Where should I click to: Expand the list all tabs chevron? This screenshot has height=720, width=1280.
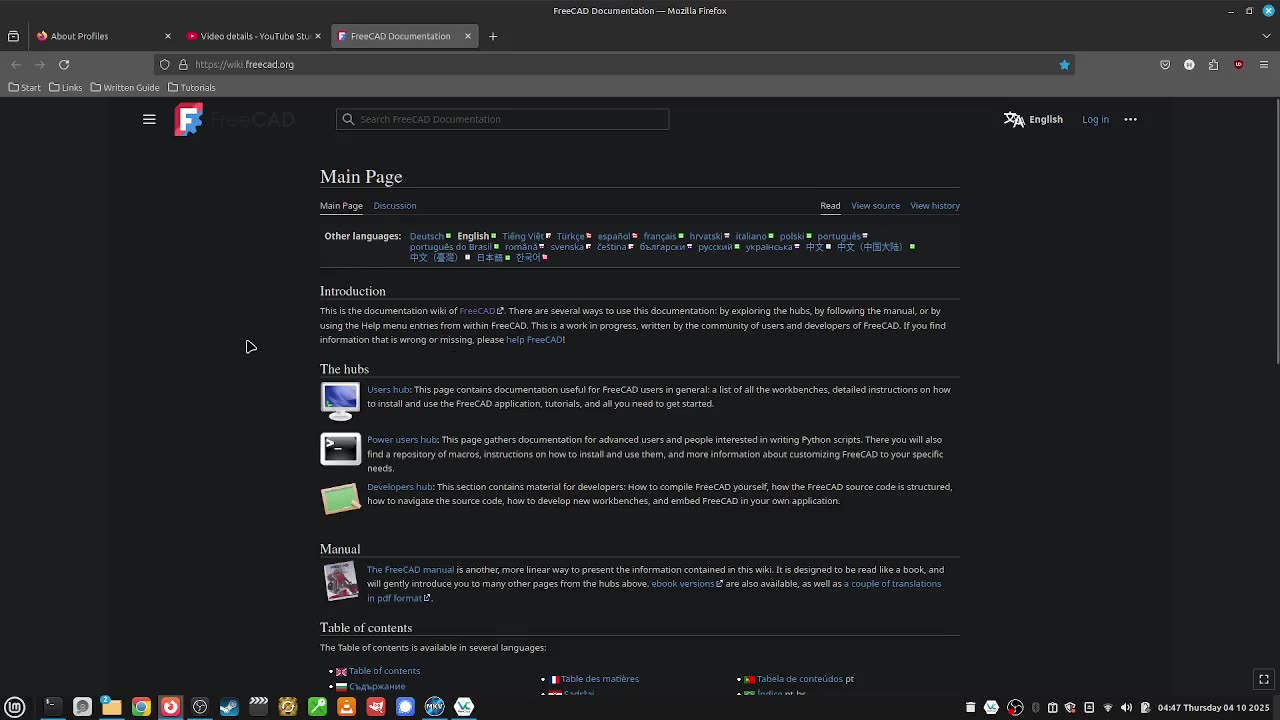(1266, 36)
